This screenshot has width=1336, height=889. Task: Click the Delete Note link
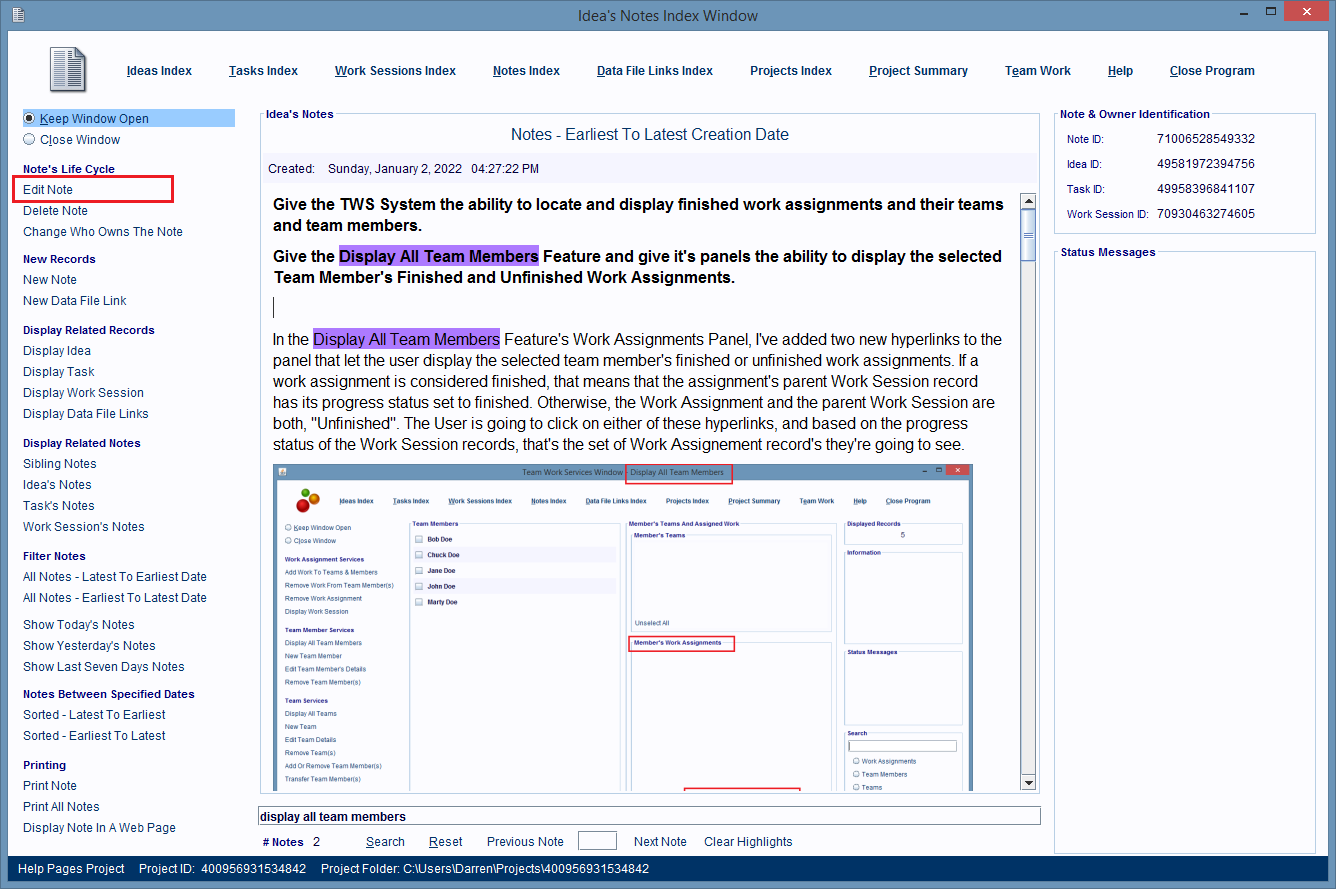[55, 211]
